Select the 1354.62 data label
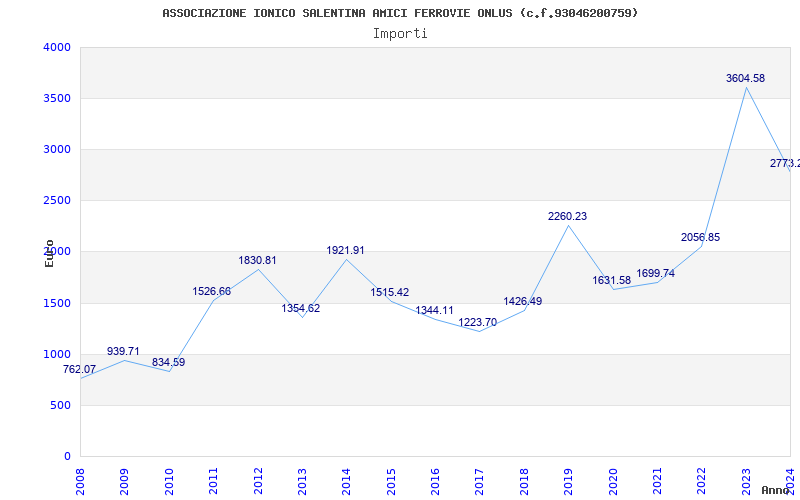The image size is (800, 500). 301,309
